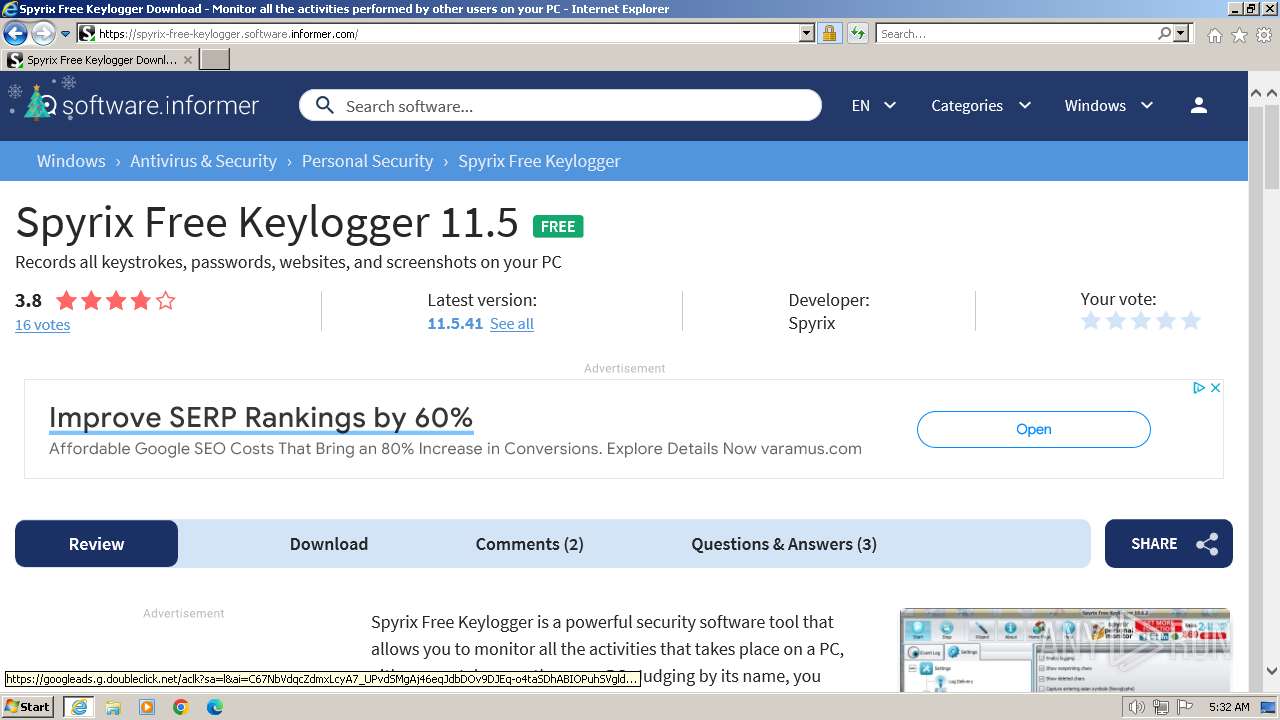1280x720 pixels.
Task: Open the media player taskbar icon
Action: (147, 707)
